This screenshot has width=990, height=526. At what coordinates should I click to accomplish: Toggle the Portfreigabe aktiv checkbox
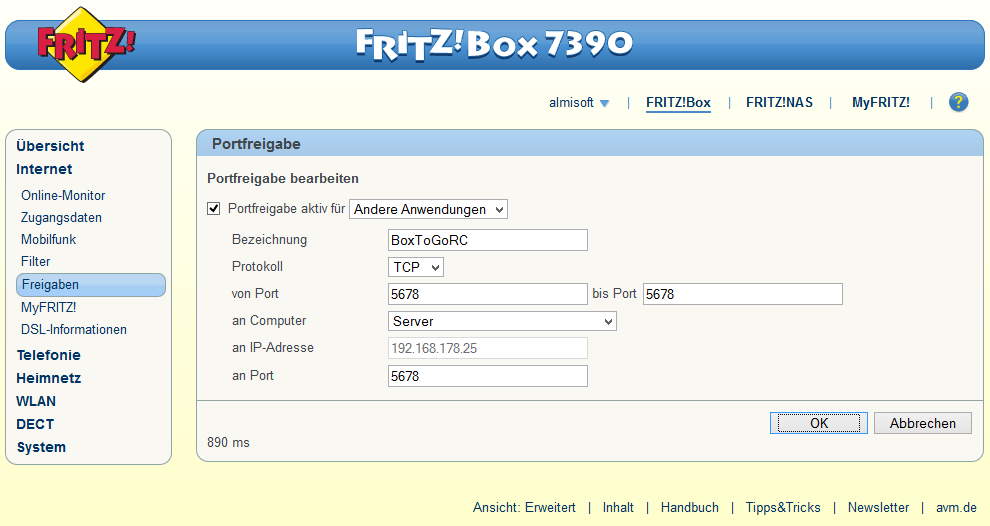pyautogui.click(x=213, y=208)
